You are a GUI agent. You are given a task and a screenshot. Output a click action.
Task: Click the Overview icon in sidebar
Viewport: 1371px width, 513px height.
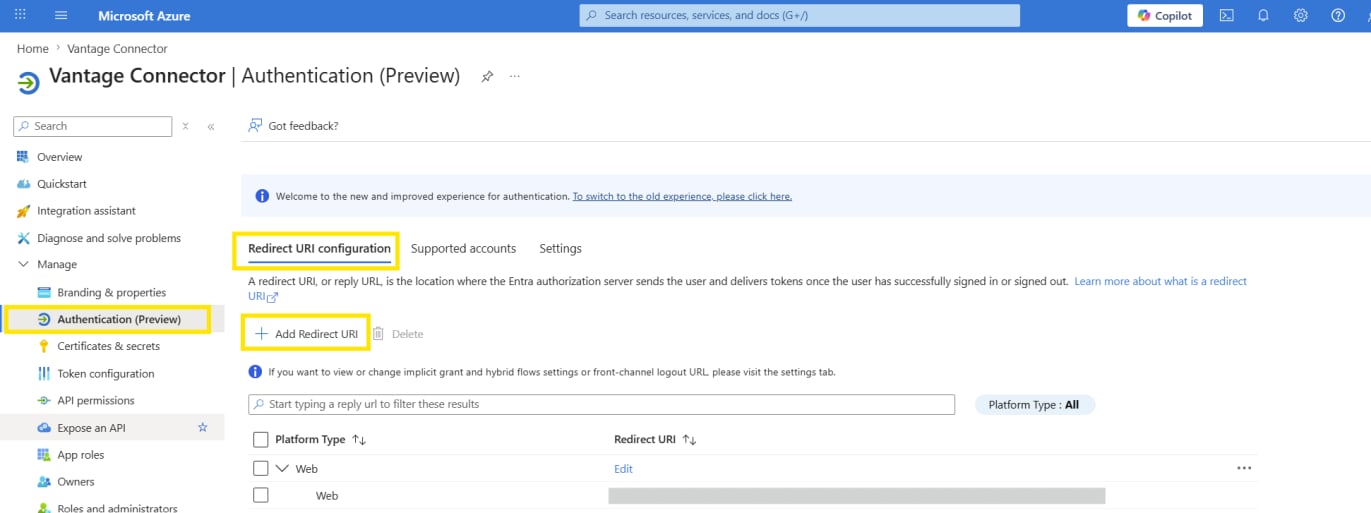(x=23, y=157)
